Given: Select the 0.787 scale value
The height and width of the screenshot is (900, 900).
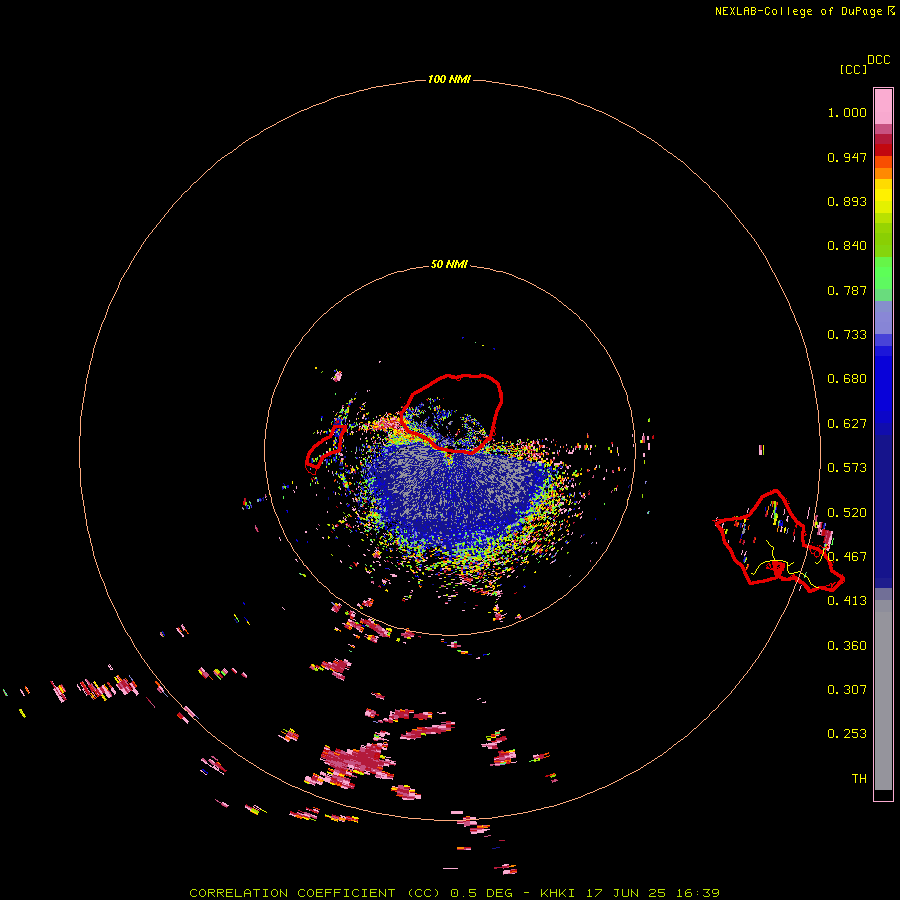Looking at the screenshot, I should click(847, 290).
